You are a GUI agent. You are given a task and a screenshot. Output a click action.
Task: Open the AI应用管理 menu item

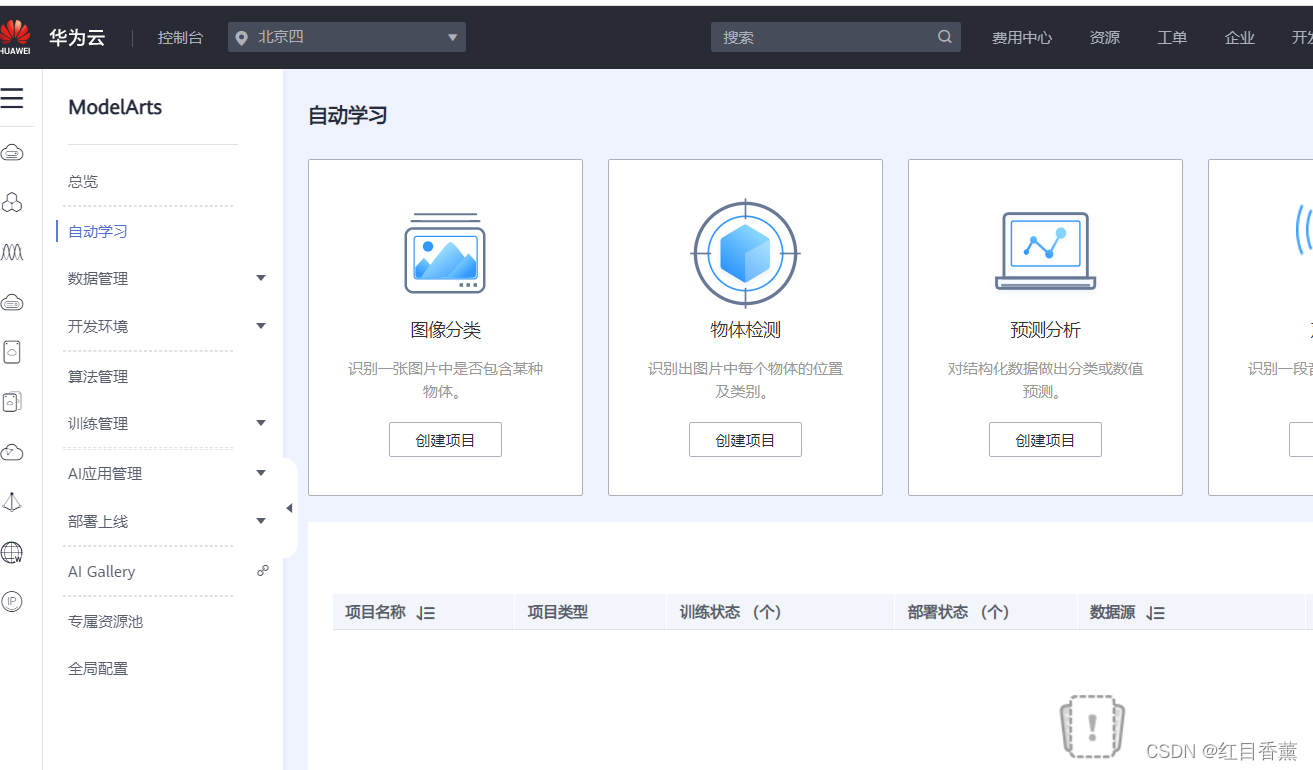[x=105, y=474]
